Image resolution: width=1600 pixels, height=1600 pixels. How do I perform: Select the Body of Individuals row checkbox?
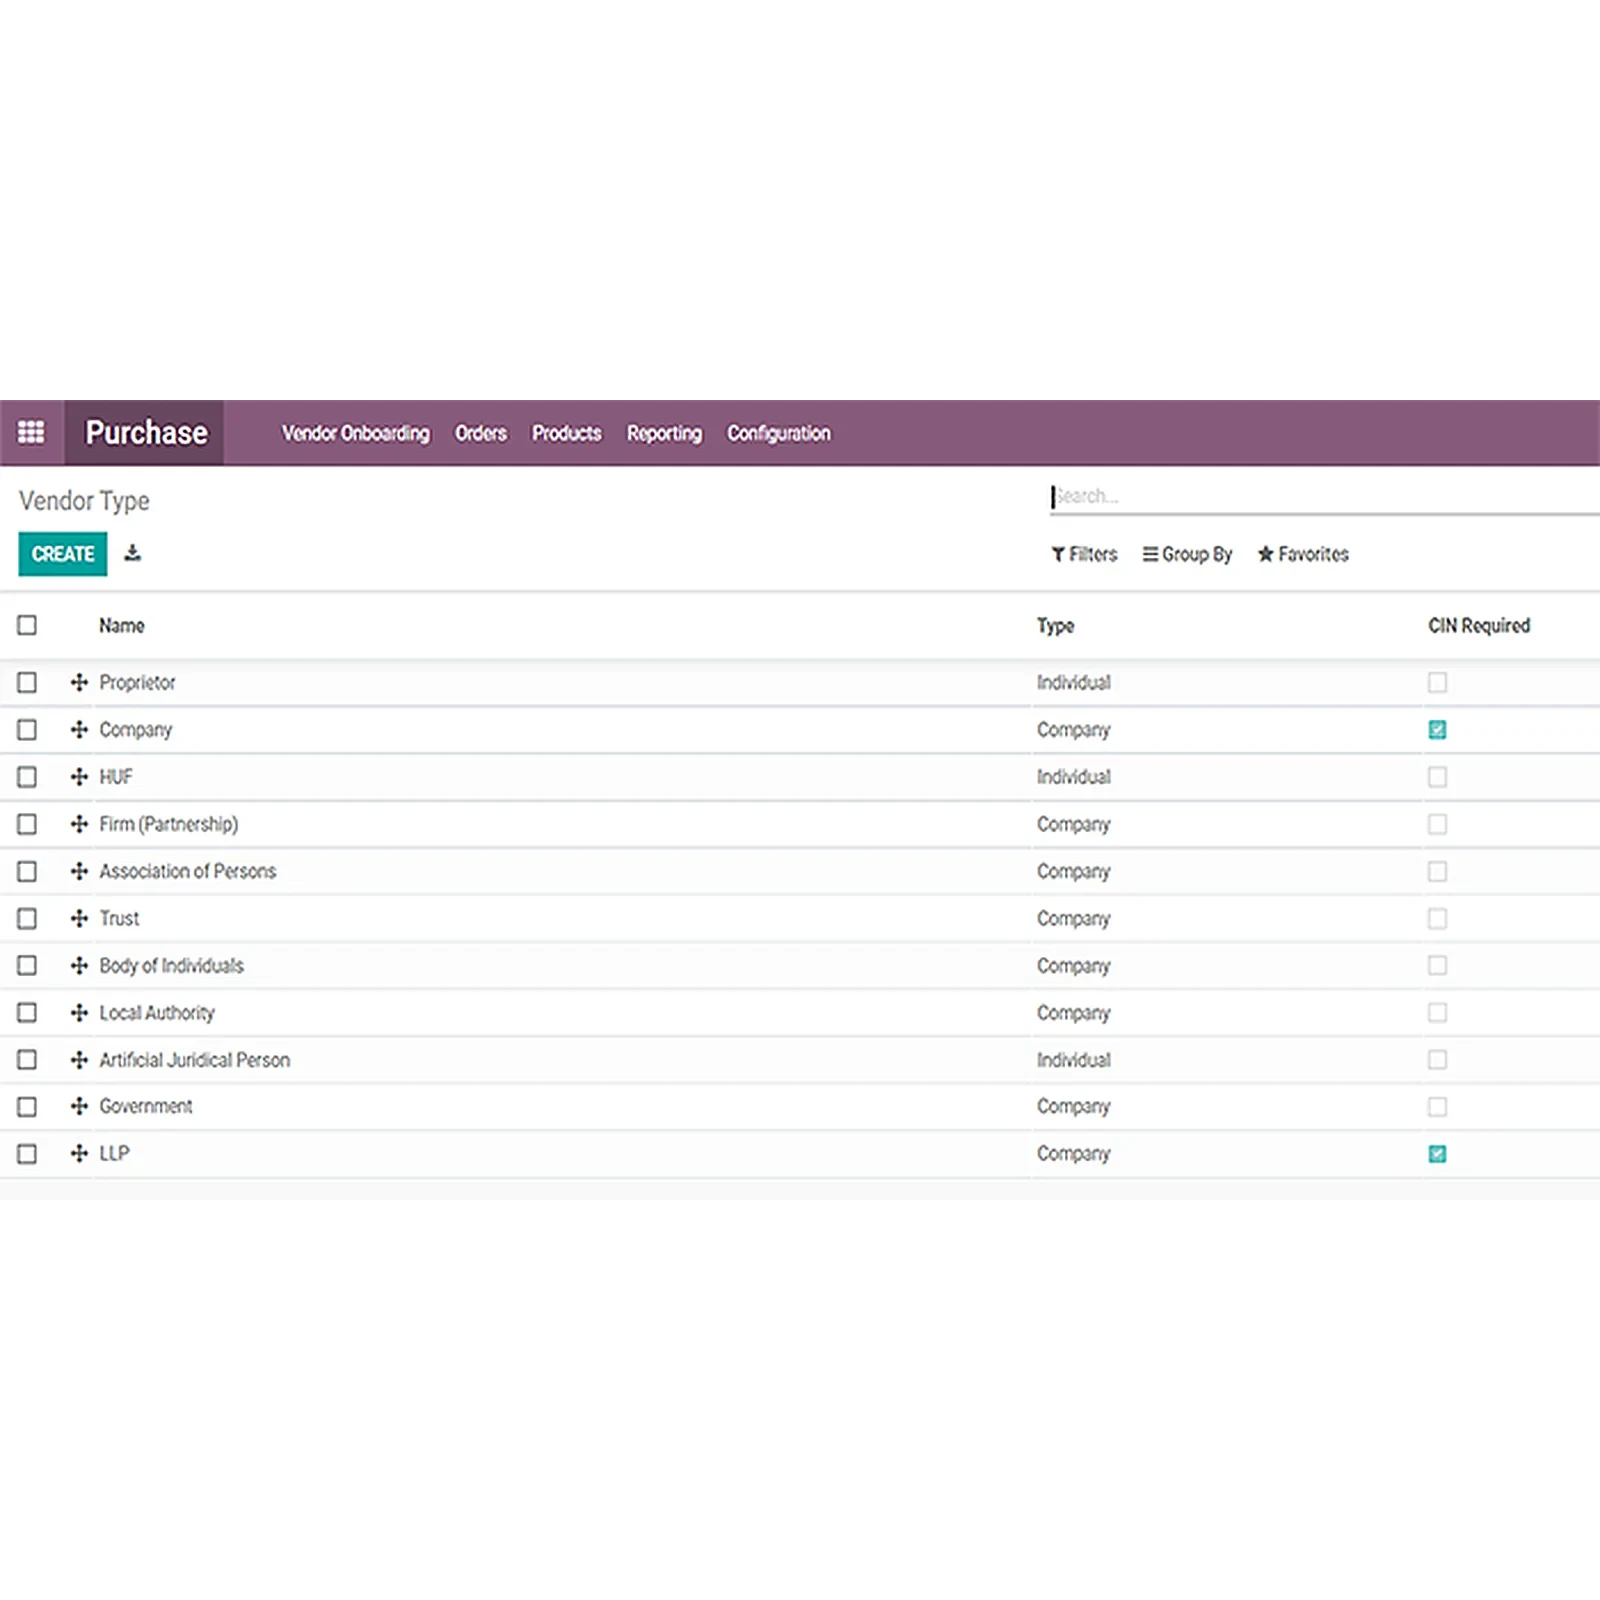pyautogui.click(x=27, y=965)
